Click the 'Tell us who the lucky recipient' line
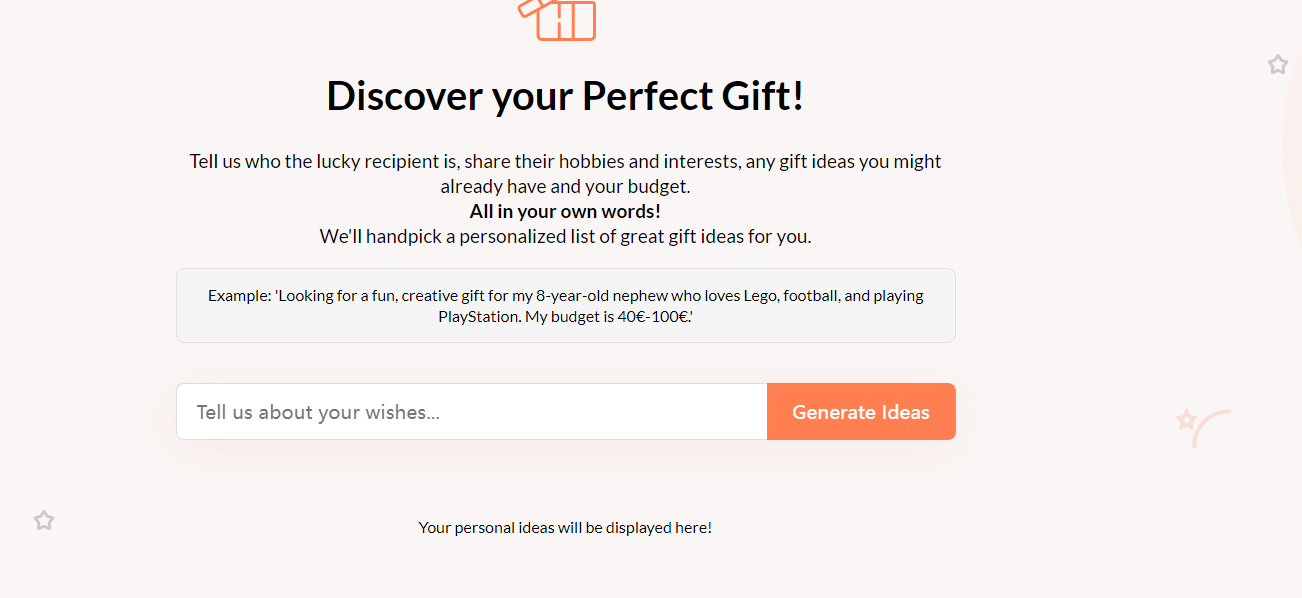 coord(566,161)
